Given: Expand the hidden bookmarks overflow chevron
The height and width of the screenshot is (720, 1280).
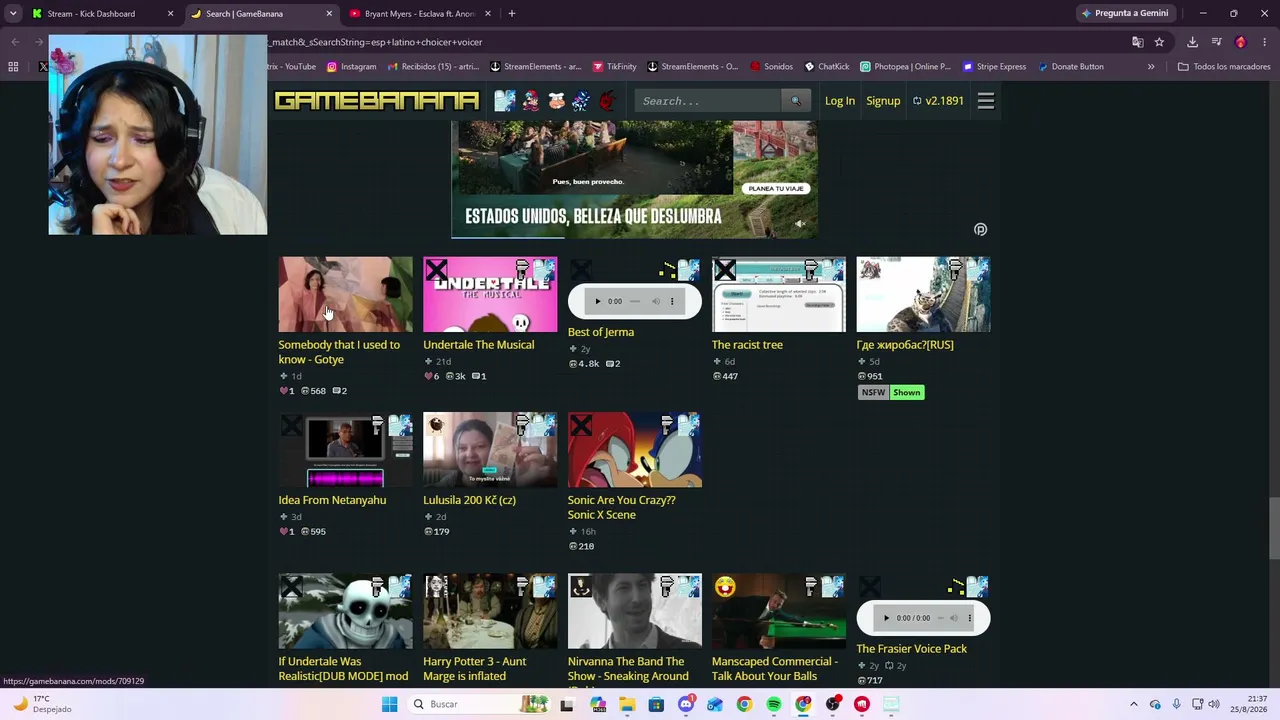Looking at the screenshot, I should (x=1151, y=67).
